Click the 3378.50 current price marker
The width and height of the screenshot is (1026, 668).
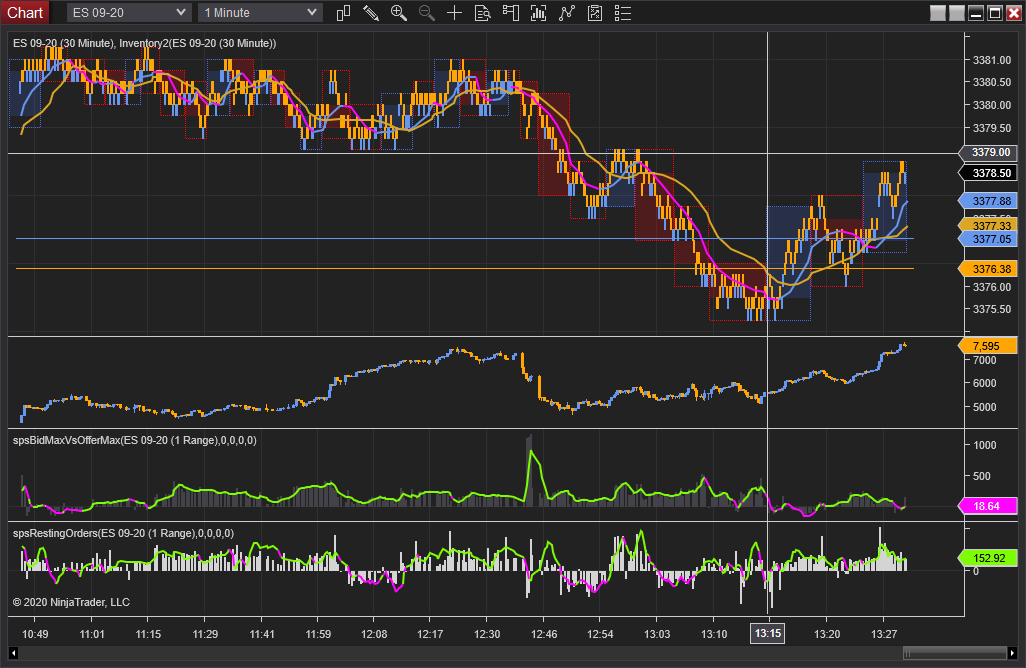pos(988,173)
